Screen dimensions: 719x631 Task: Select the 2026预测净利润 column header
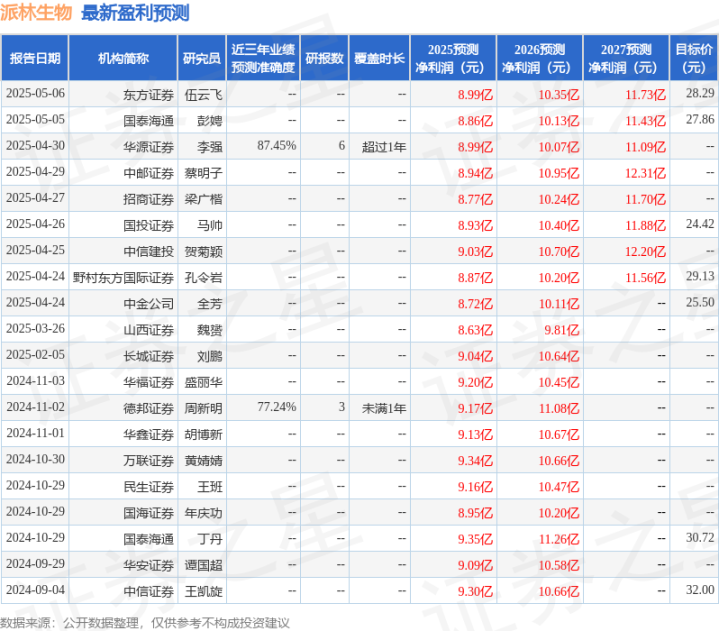coord(540,58)
